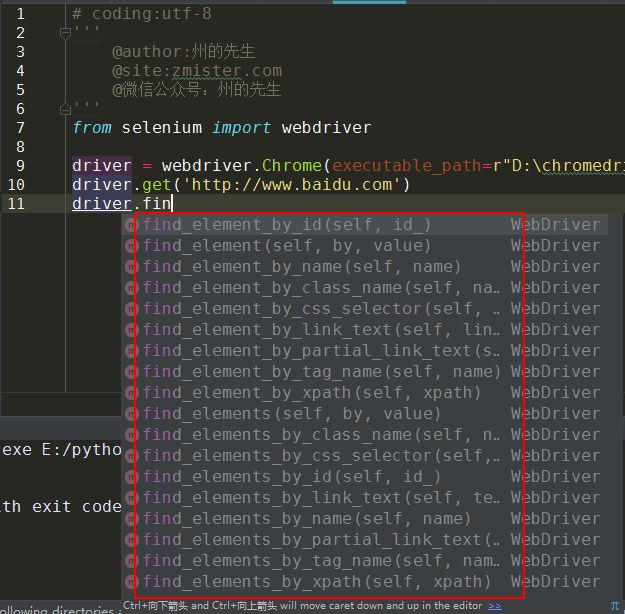Click method icon beside find_element_by_xpath

(131, 393)
